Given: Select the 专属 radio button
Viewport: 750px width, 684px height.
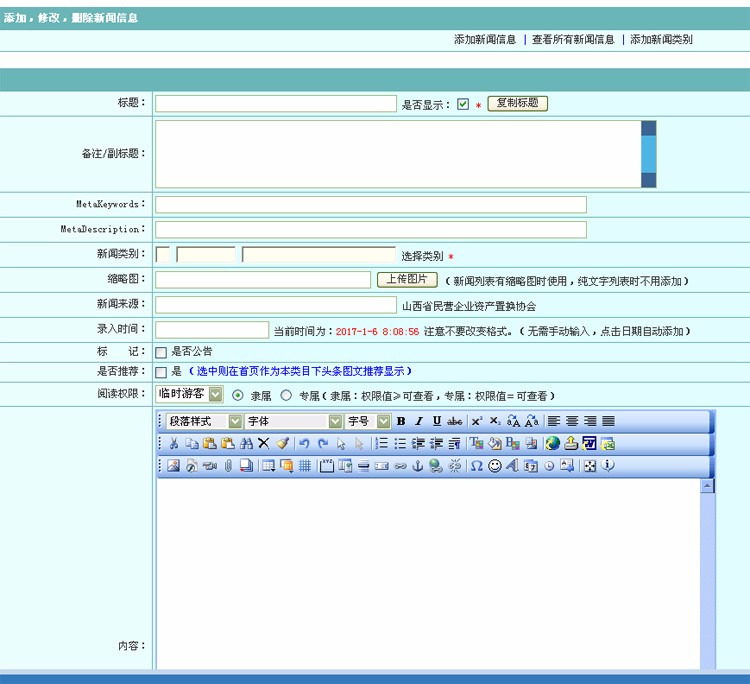Looking at the screenshot, I should [286, 396].
